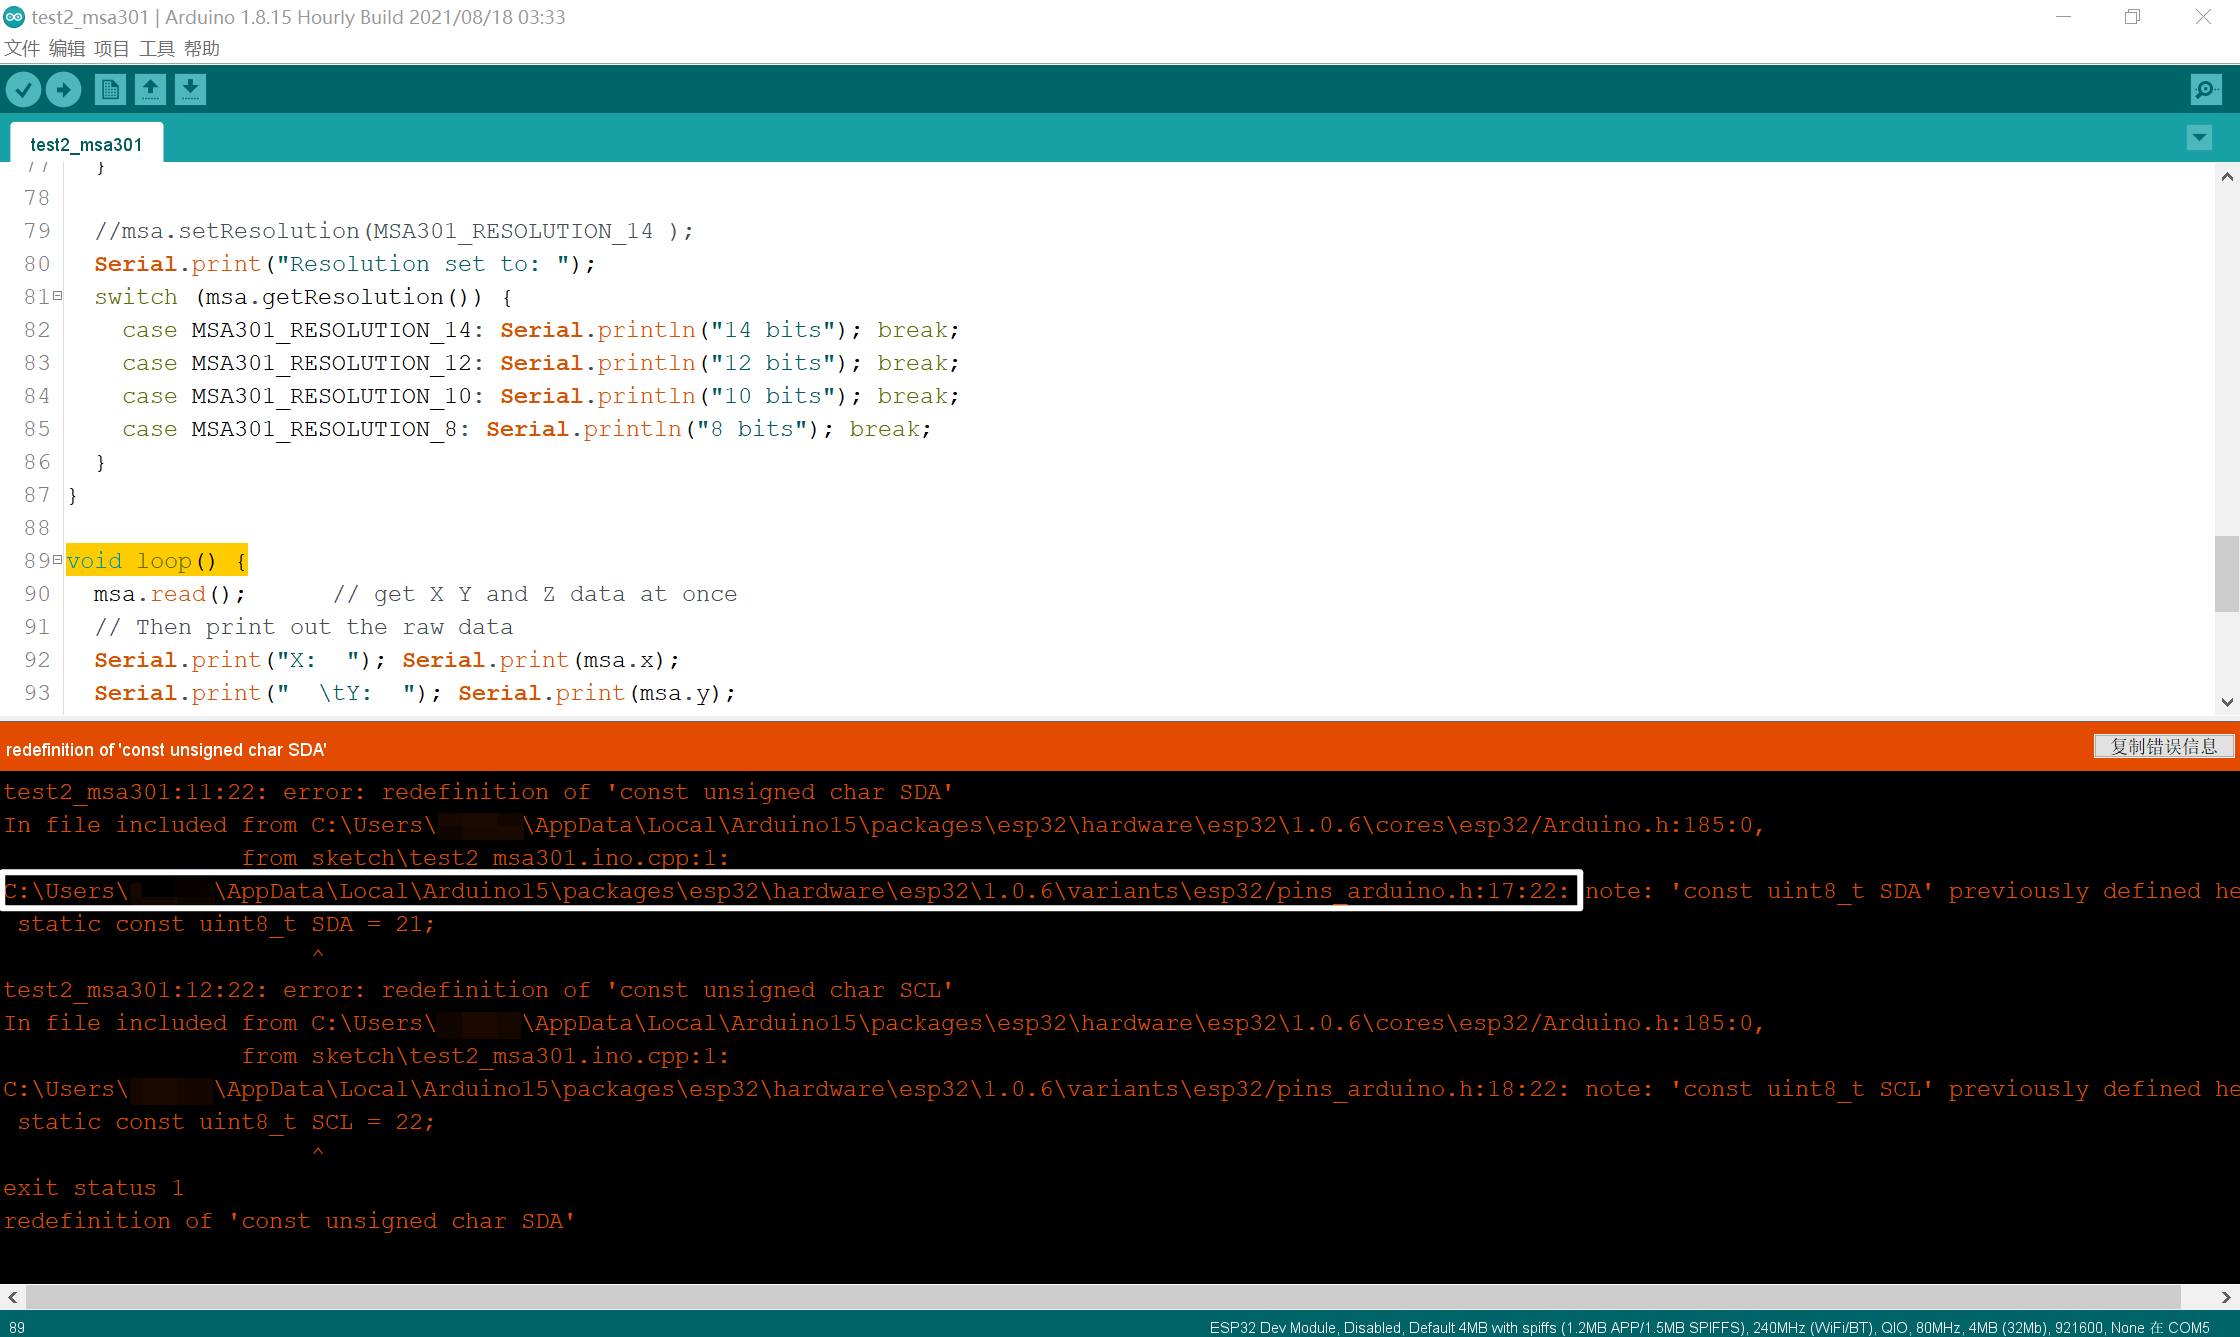
Task: Collapse the void loop block at line 89
Action: click(x=58, y=560)
